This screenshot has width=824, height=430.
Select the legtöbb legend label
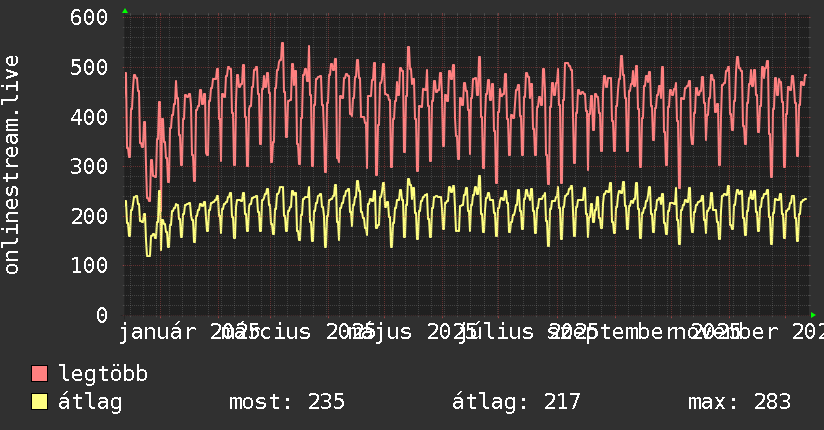click(103, 374)
